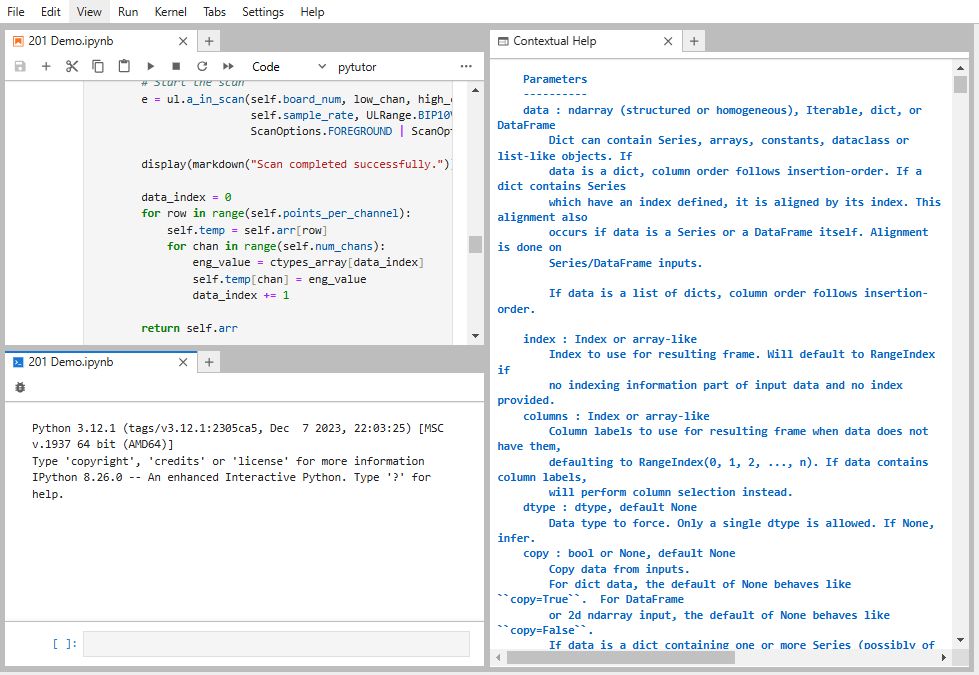979x675 pixels.
Task: Open the notebook toolbar overflow menu (three dots)
Action: [x=466, y=66]
